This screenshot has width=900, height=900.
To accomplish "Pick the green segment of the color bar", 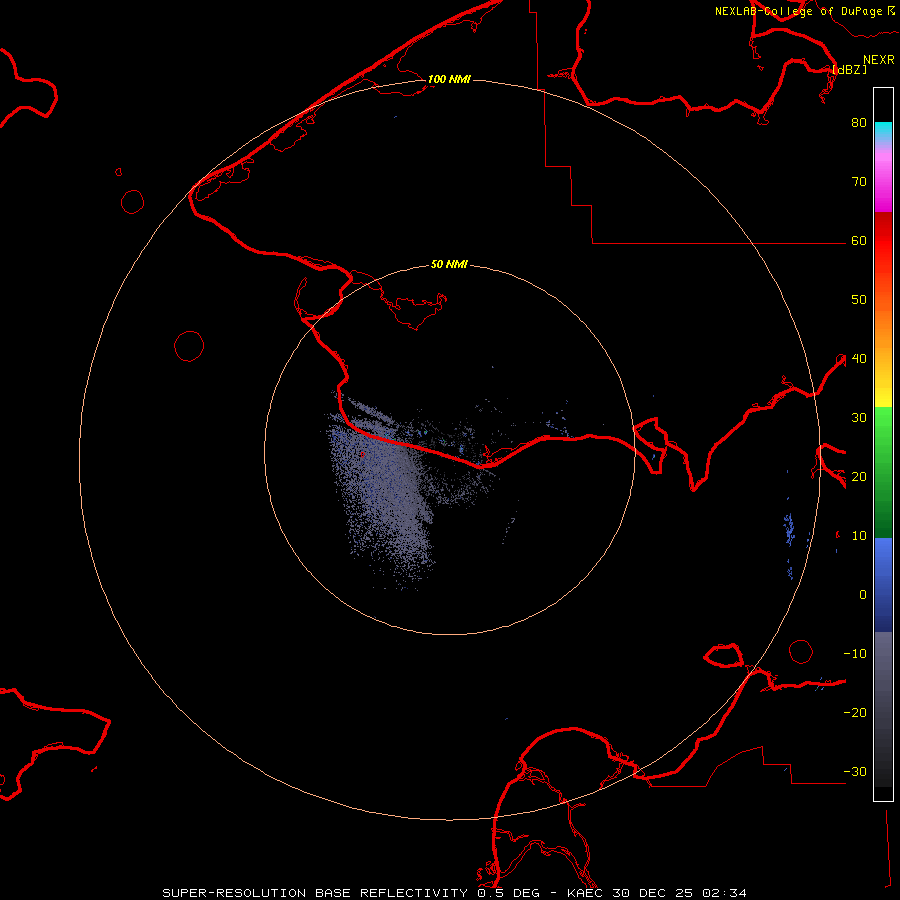I will [x=883, y=472].
